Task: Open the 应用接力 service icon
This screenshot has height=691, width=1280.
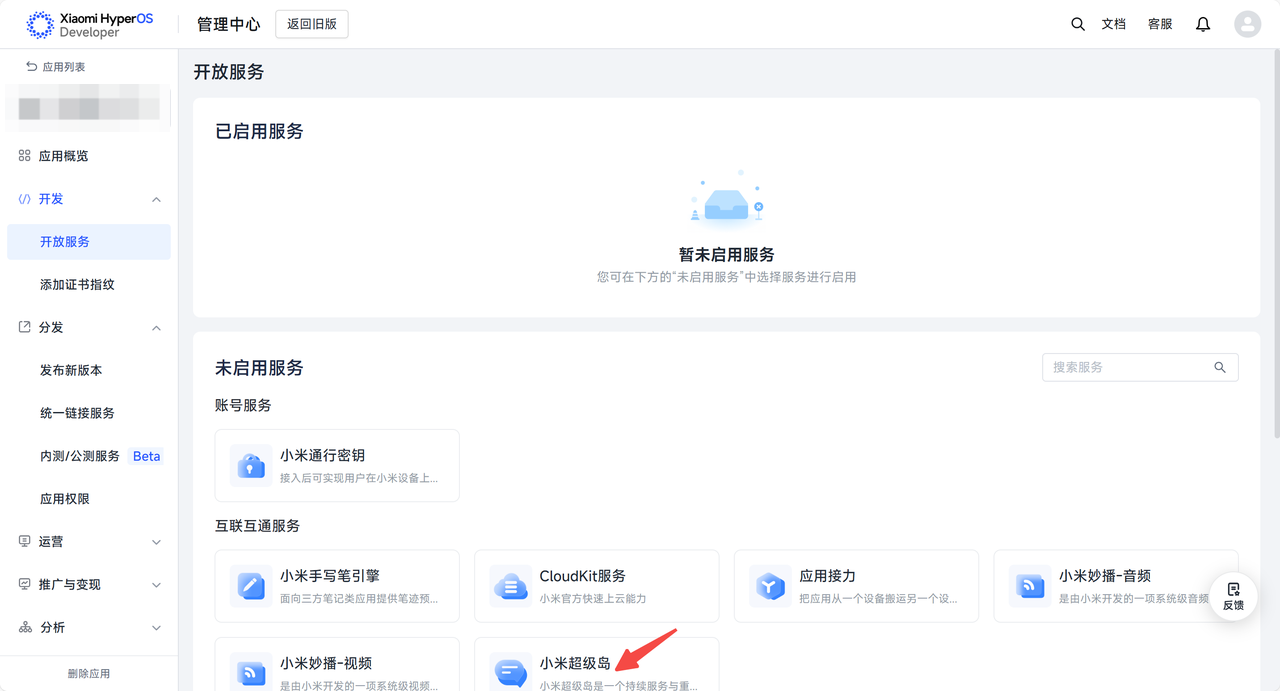Action: pos(770,586)
